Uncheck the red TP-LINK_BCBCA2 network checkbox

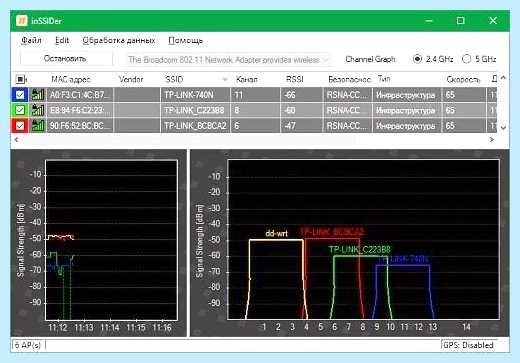coord(20,126)
